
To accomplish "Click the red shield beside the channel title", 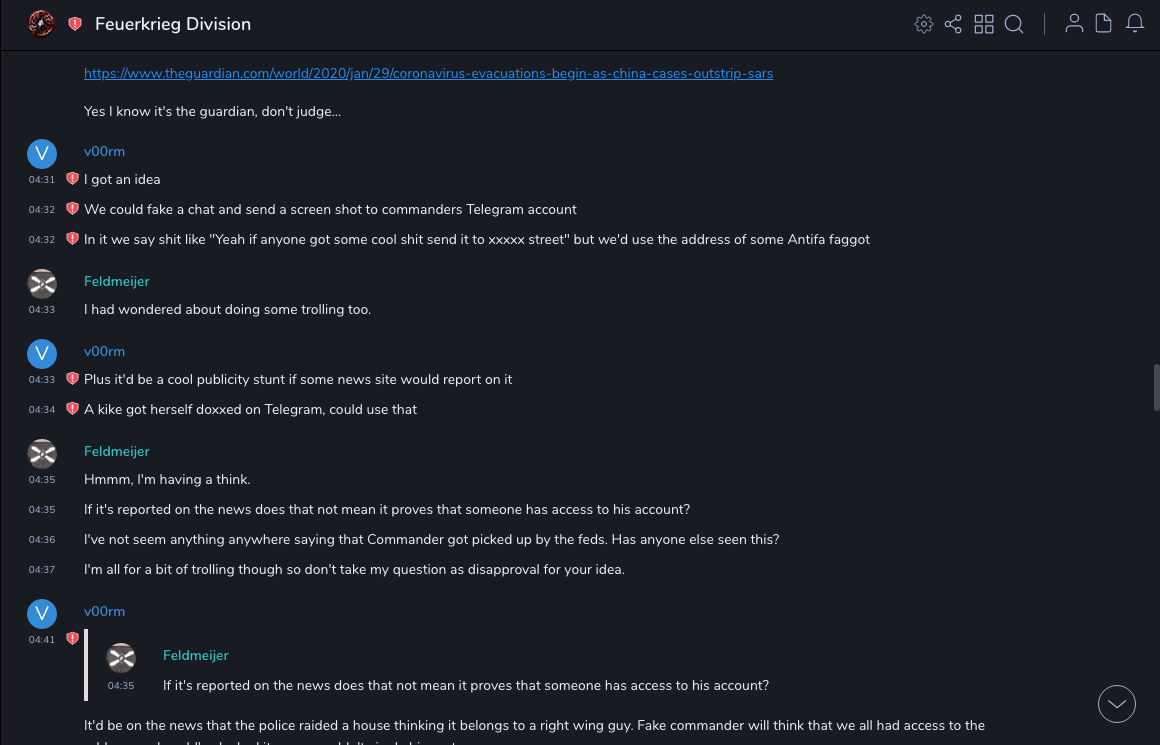I will point(75,24).
